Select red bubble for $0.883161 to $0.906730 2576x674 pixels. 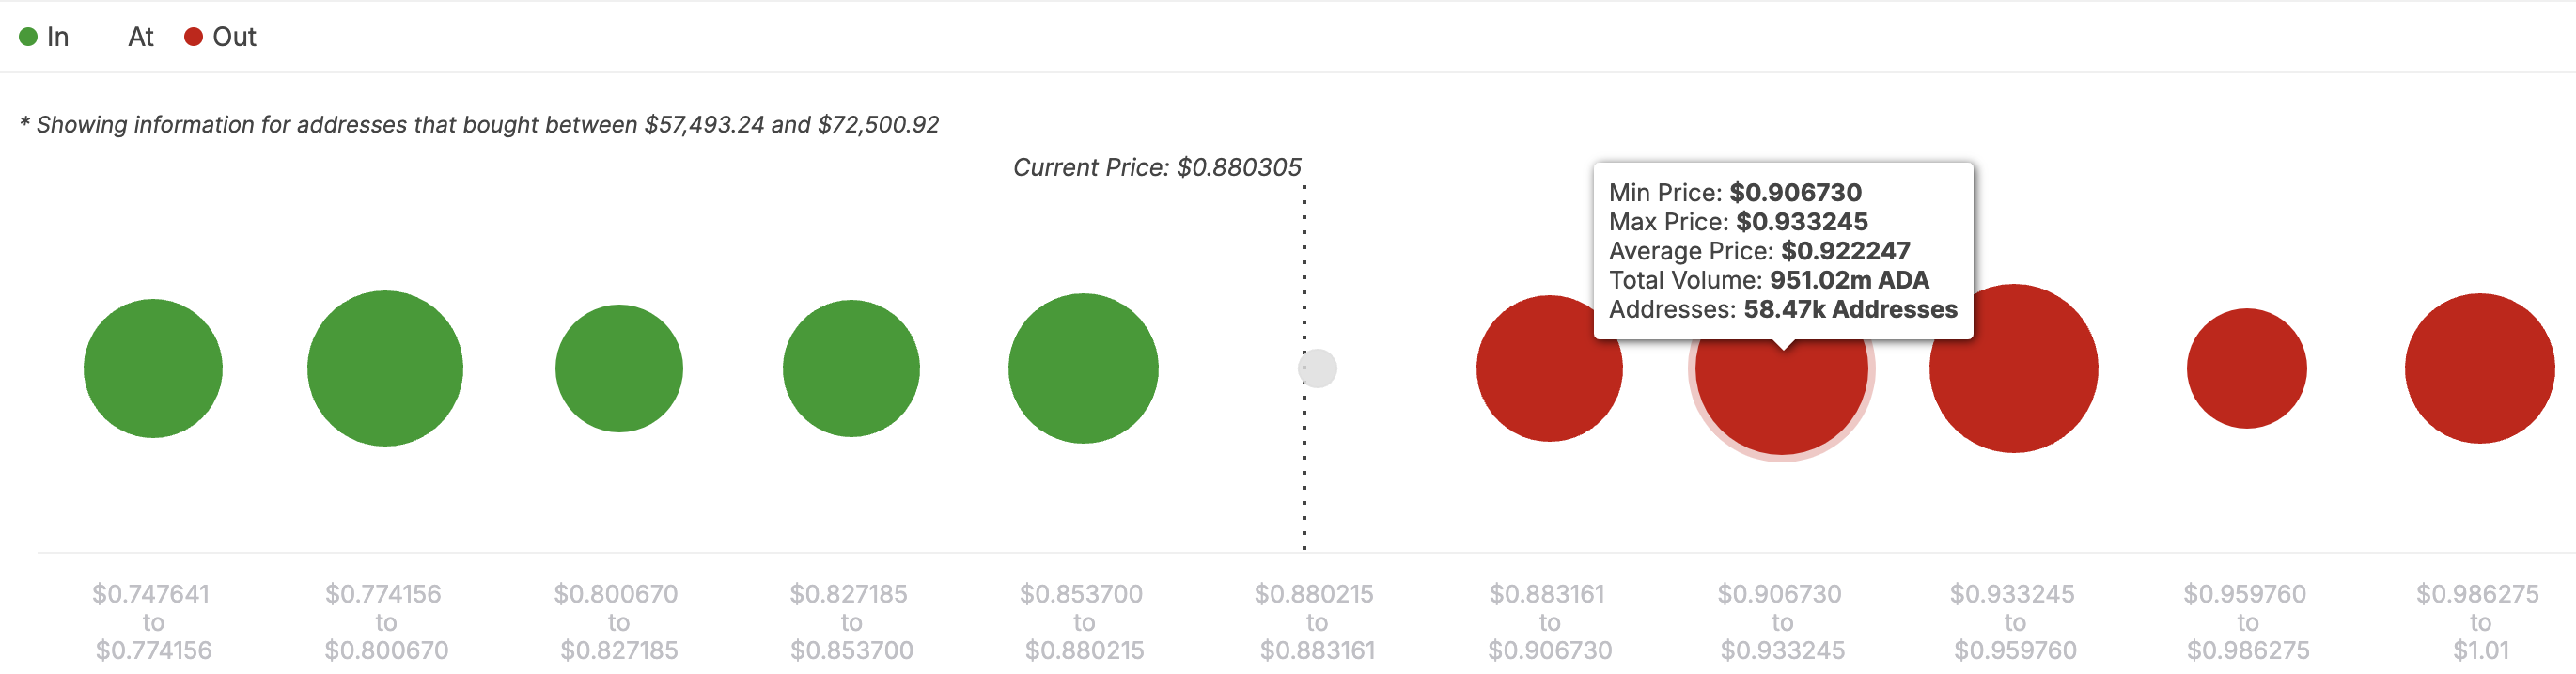[1549, 368]
